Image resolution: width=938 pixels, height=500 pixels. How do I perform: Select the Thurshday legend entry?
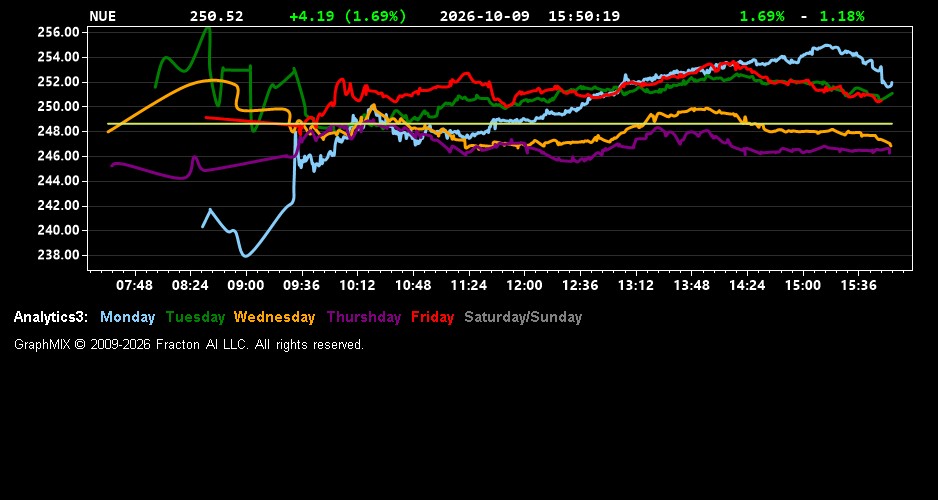[x=364, y=317]
